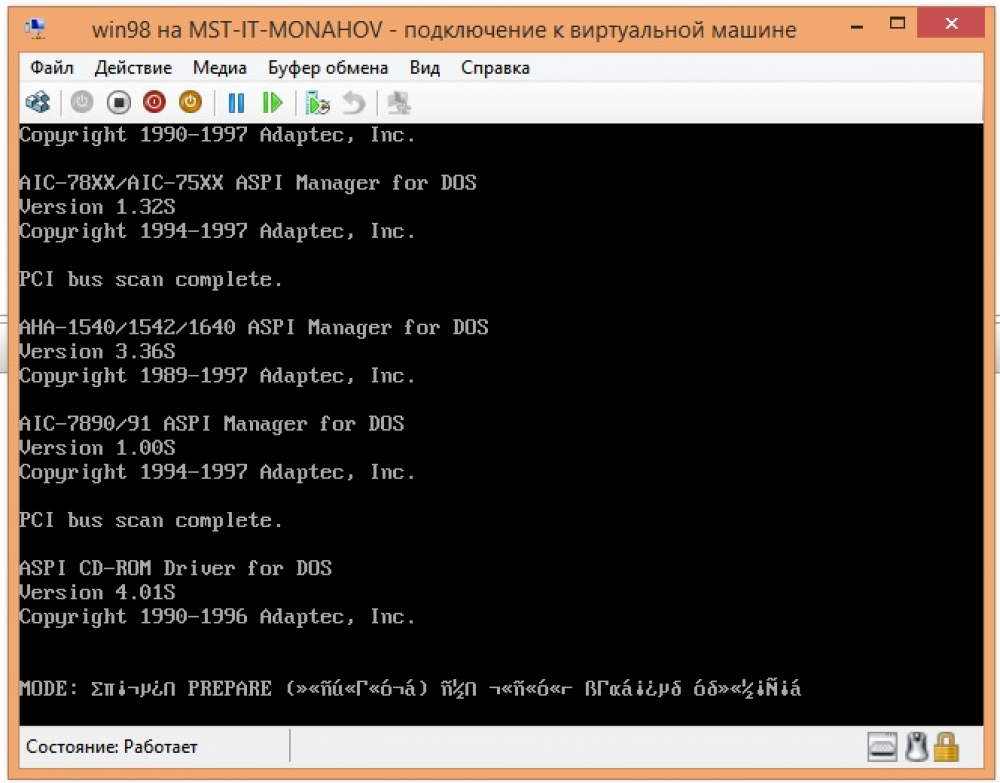Minimize the virtual machine connection window
Viewport: 1000px width, 783px height.
[x=857, y=26]
